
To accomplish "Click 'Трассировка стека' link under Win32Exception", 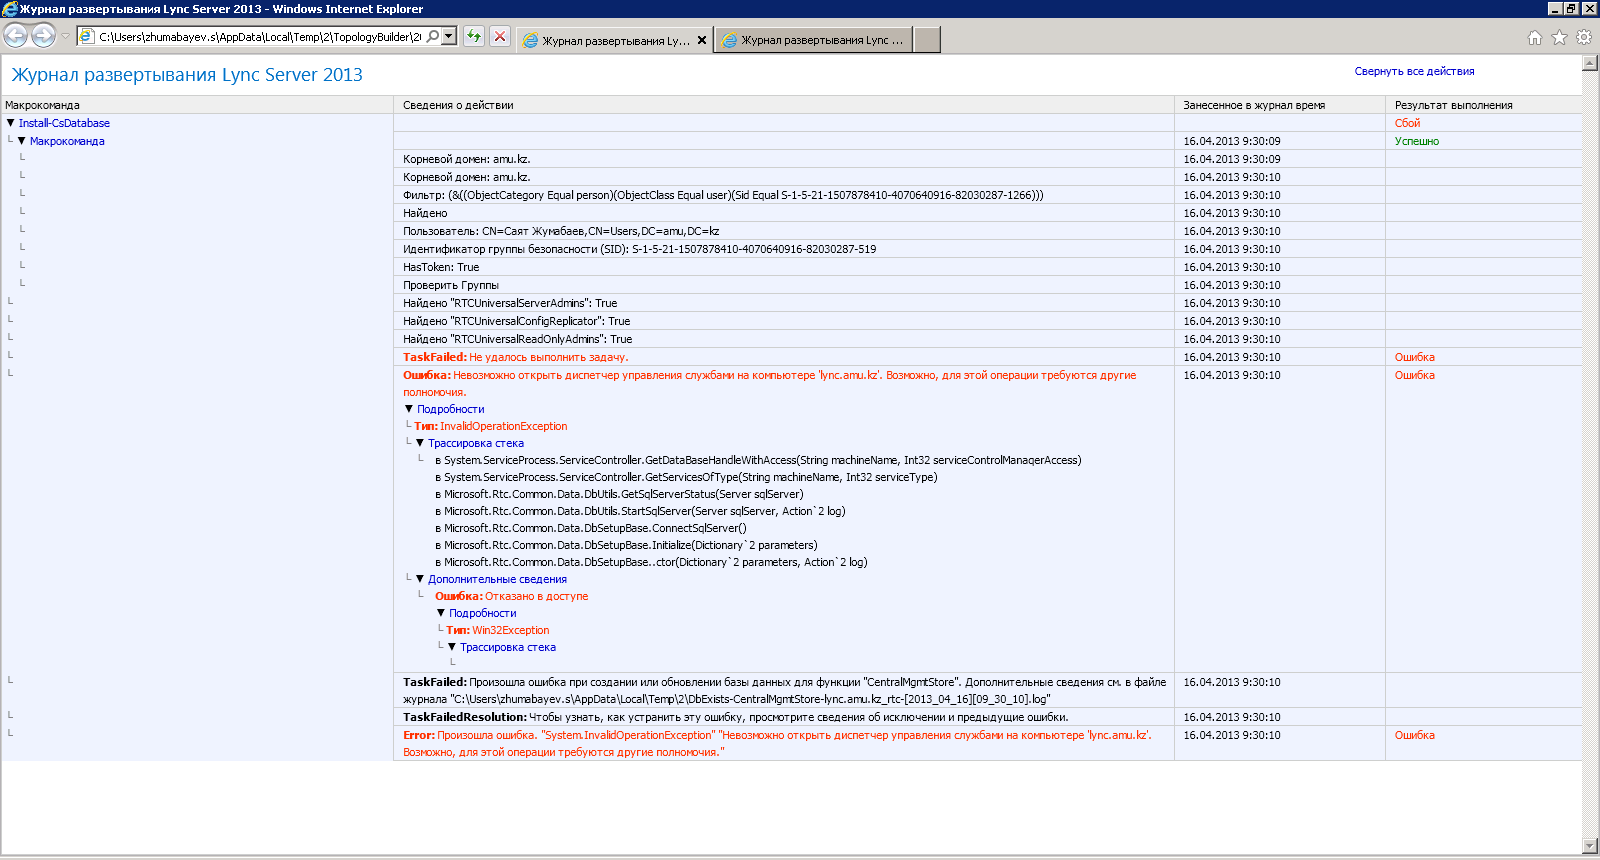I will [x=508, y=648].
